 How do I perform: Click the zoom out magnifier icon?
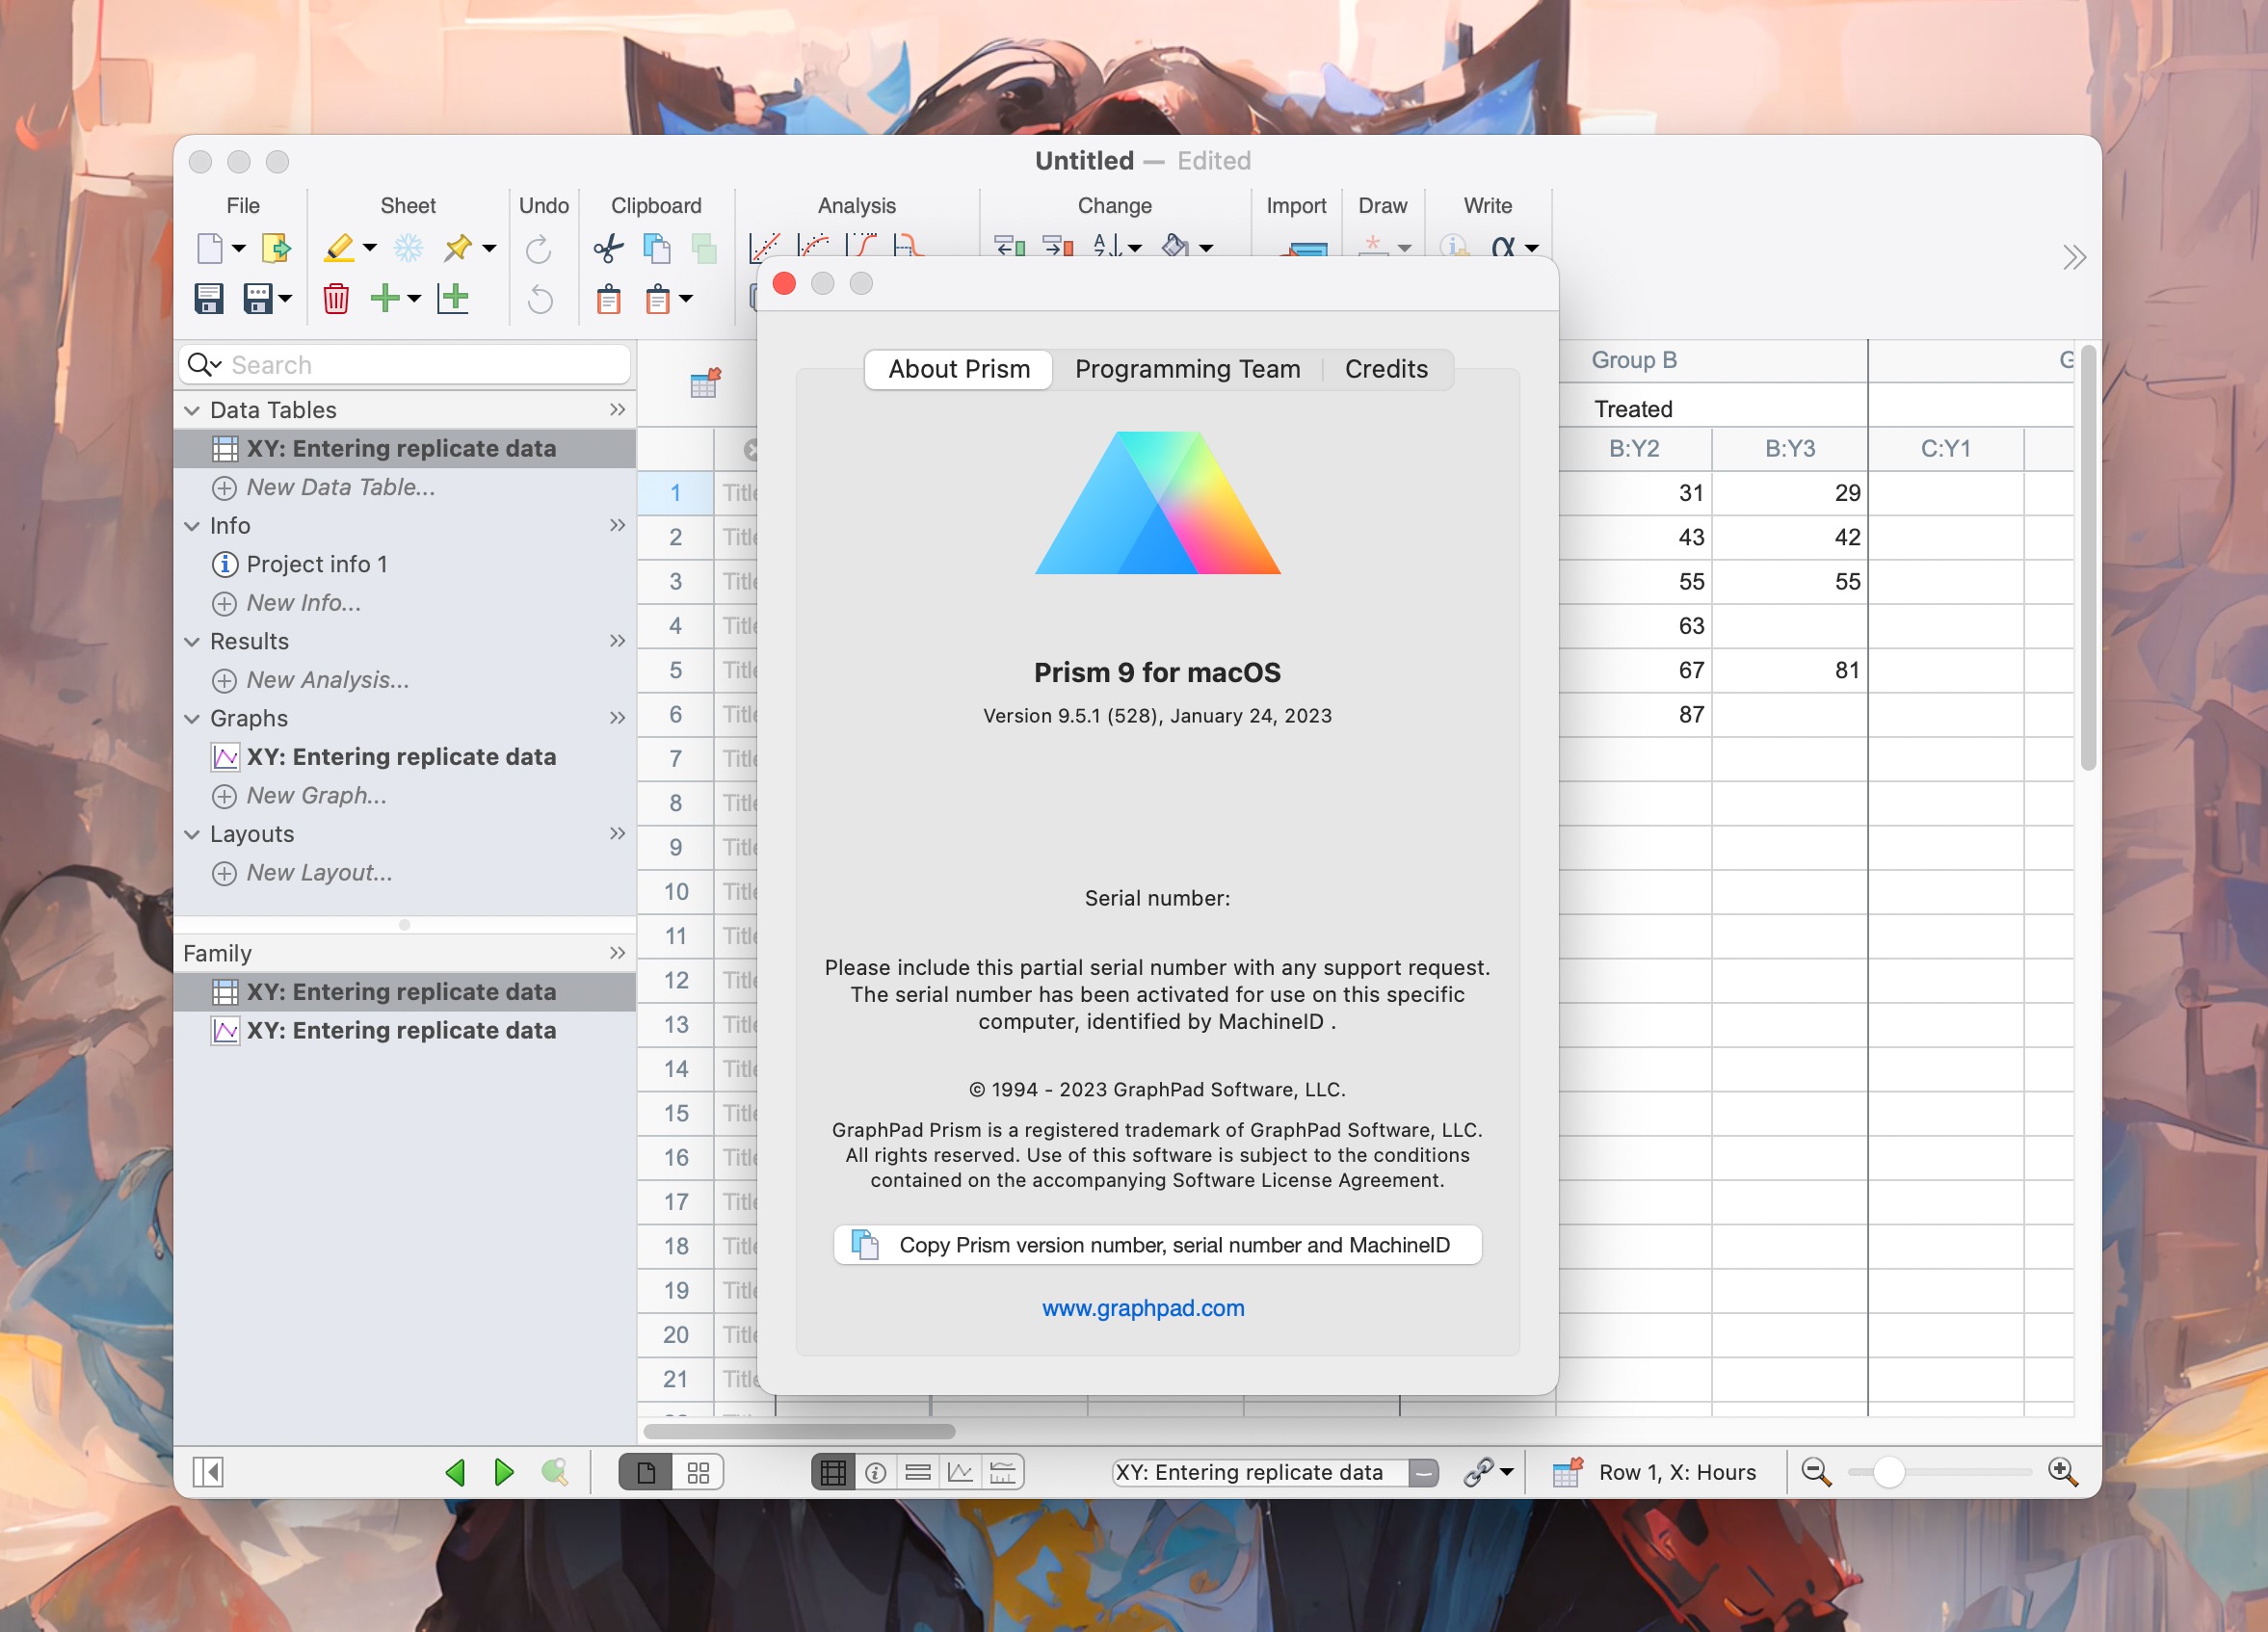tap(1816, 1471)
